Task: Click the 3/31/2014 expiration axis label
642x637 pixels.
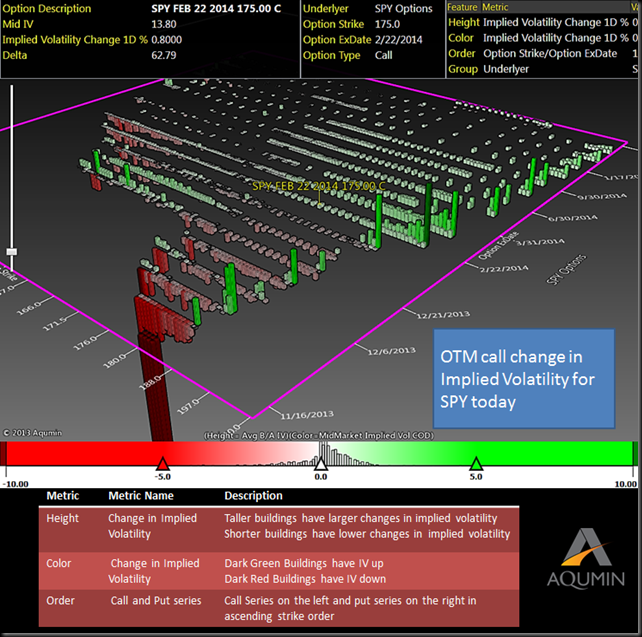Action: pyautogui.click(x=540, y=242)
